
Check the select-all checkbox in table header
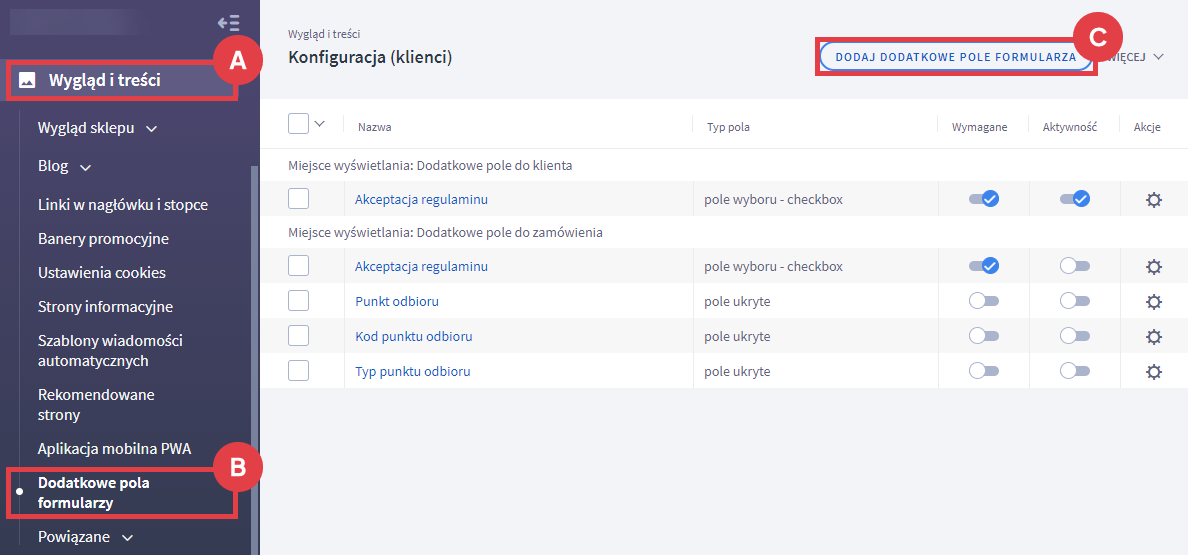tap(298, 124)
